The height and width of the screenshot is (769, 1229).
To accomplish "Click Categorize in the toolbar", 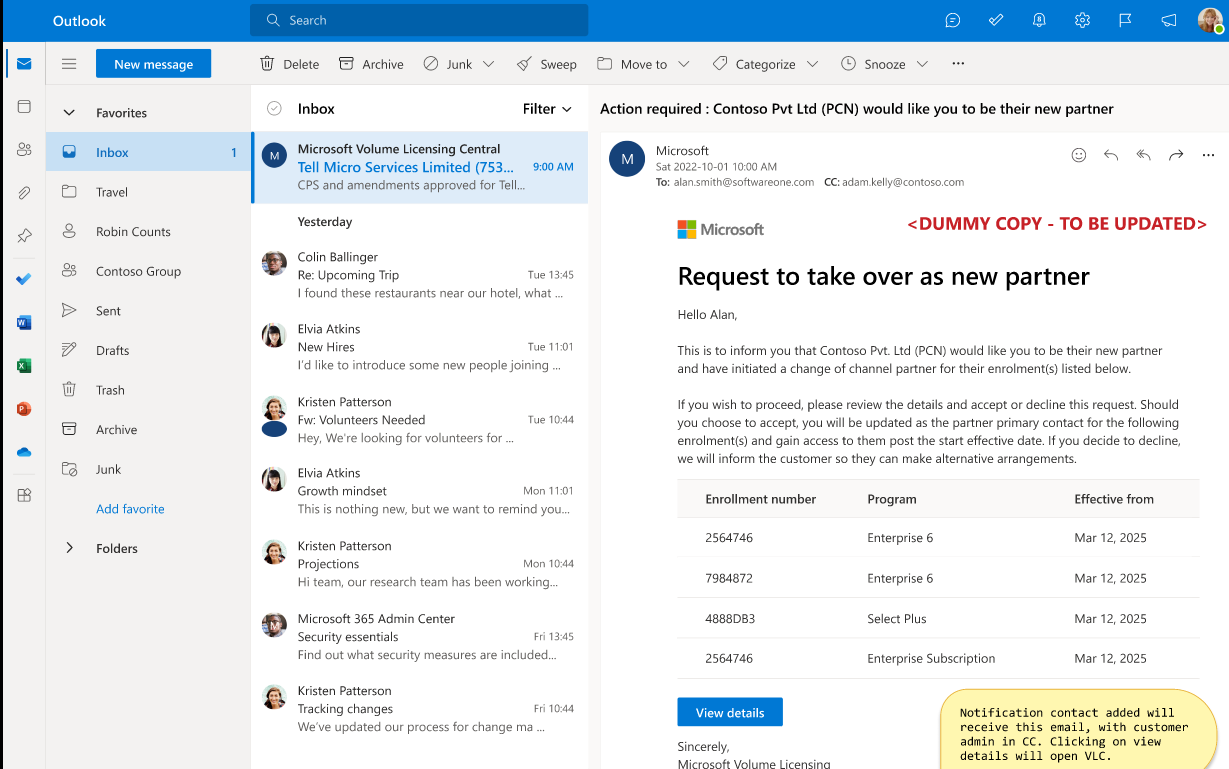I will 754,64.
